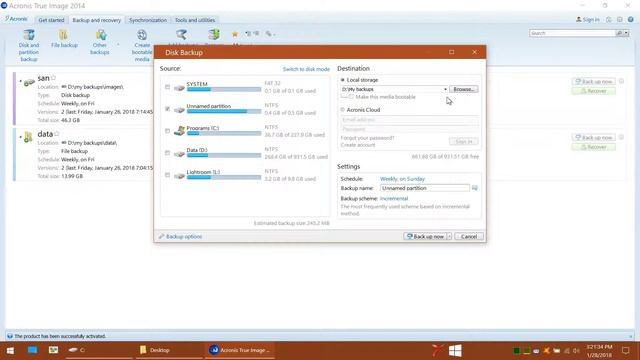Click the search magnifier icon

(619, 33)
